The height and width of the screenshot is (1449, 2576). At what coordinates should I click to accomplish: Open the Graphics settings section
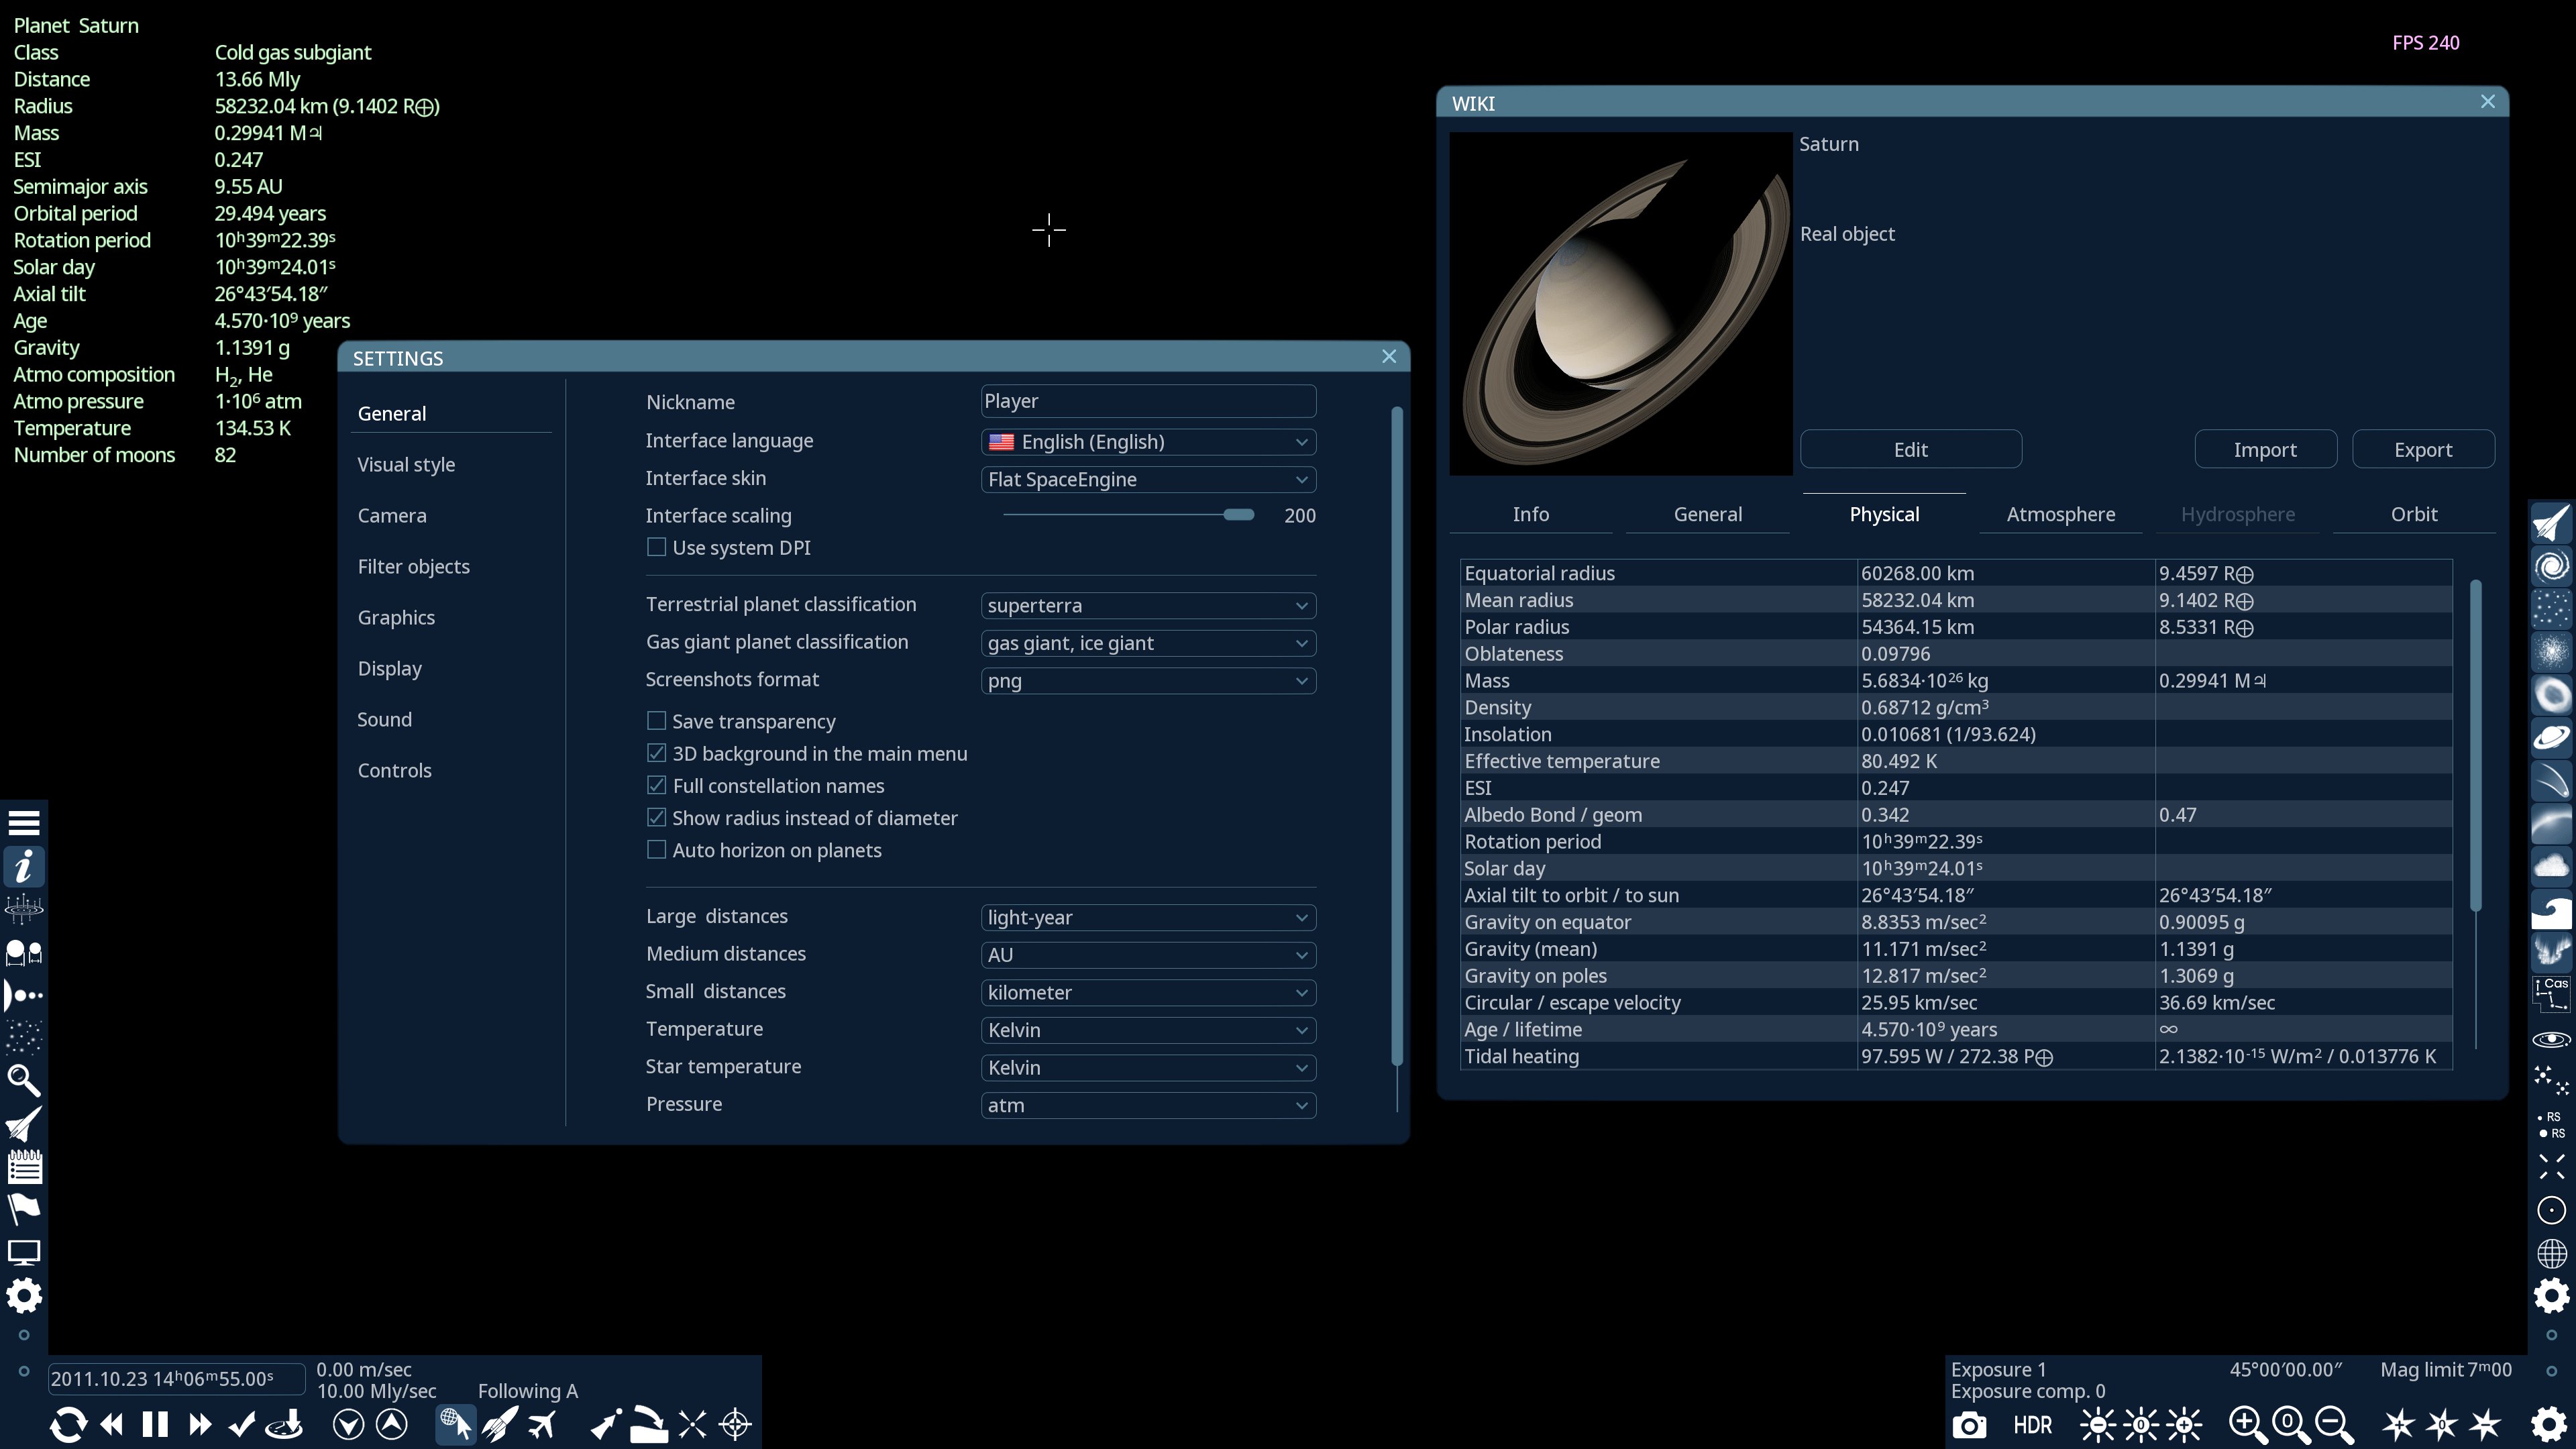pyautogui.click(x=396, y=618)
